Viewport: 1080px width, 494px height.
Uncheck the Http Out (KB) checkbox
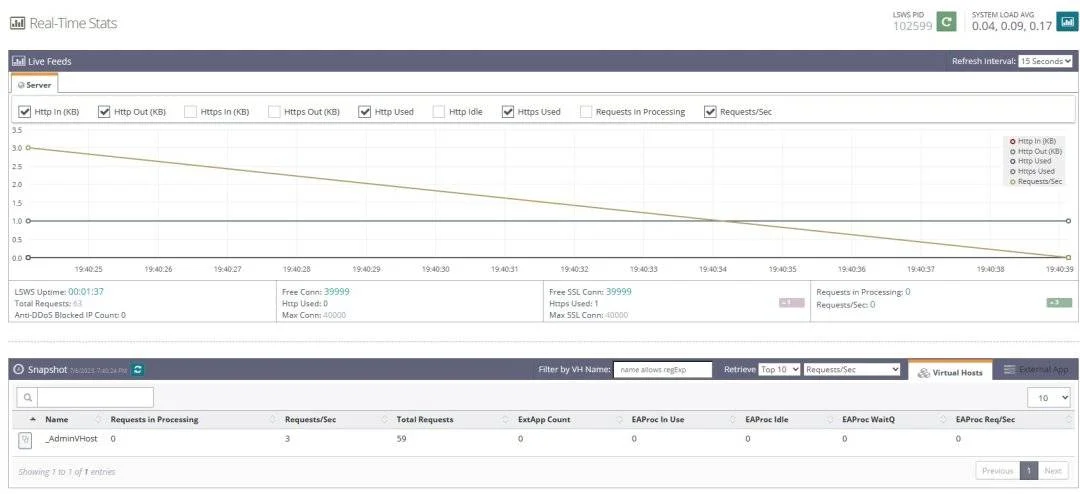[104, 112]
